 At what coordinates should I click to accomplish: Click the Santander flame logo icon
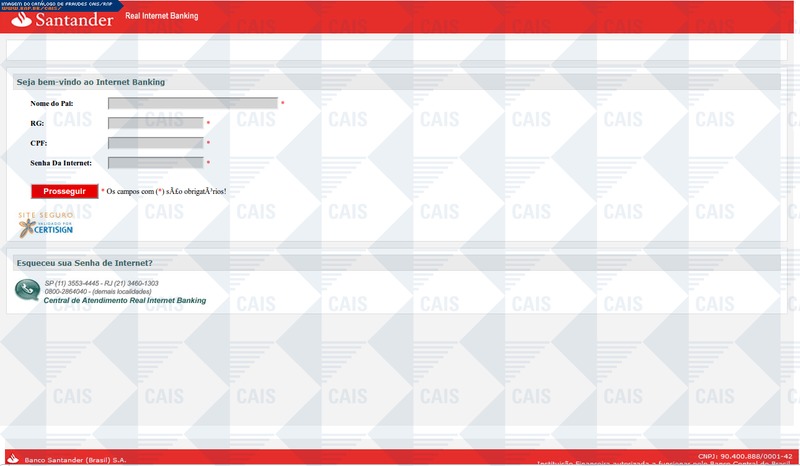[19, 19]
